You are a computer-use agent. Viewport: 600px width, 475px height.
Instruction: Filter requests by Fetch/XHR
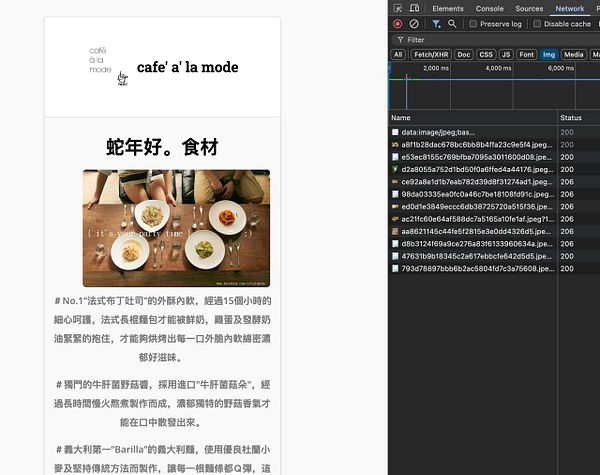pos(431,54)
